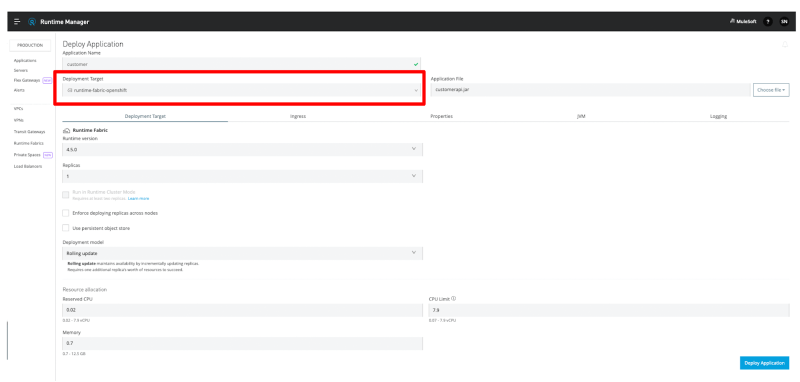Click the Deploy Application page heading

93,44
